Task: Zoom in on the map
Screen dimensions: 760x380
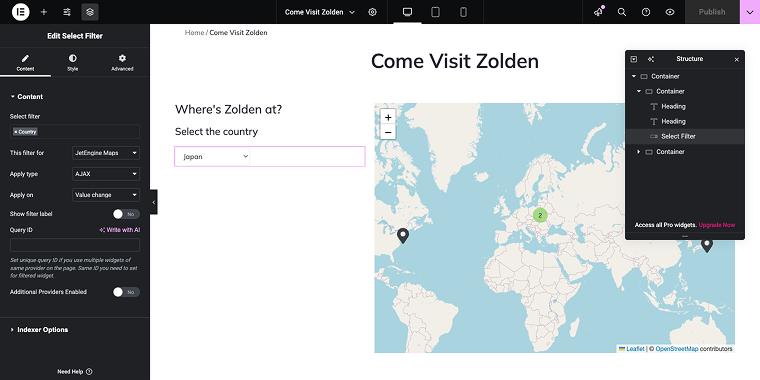Action: [x=388, y=117]
